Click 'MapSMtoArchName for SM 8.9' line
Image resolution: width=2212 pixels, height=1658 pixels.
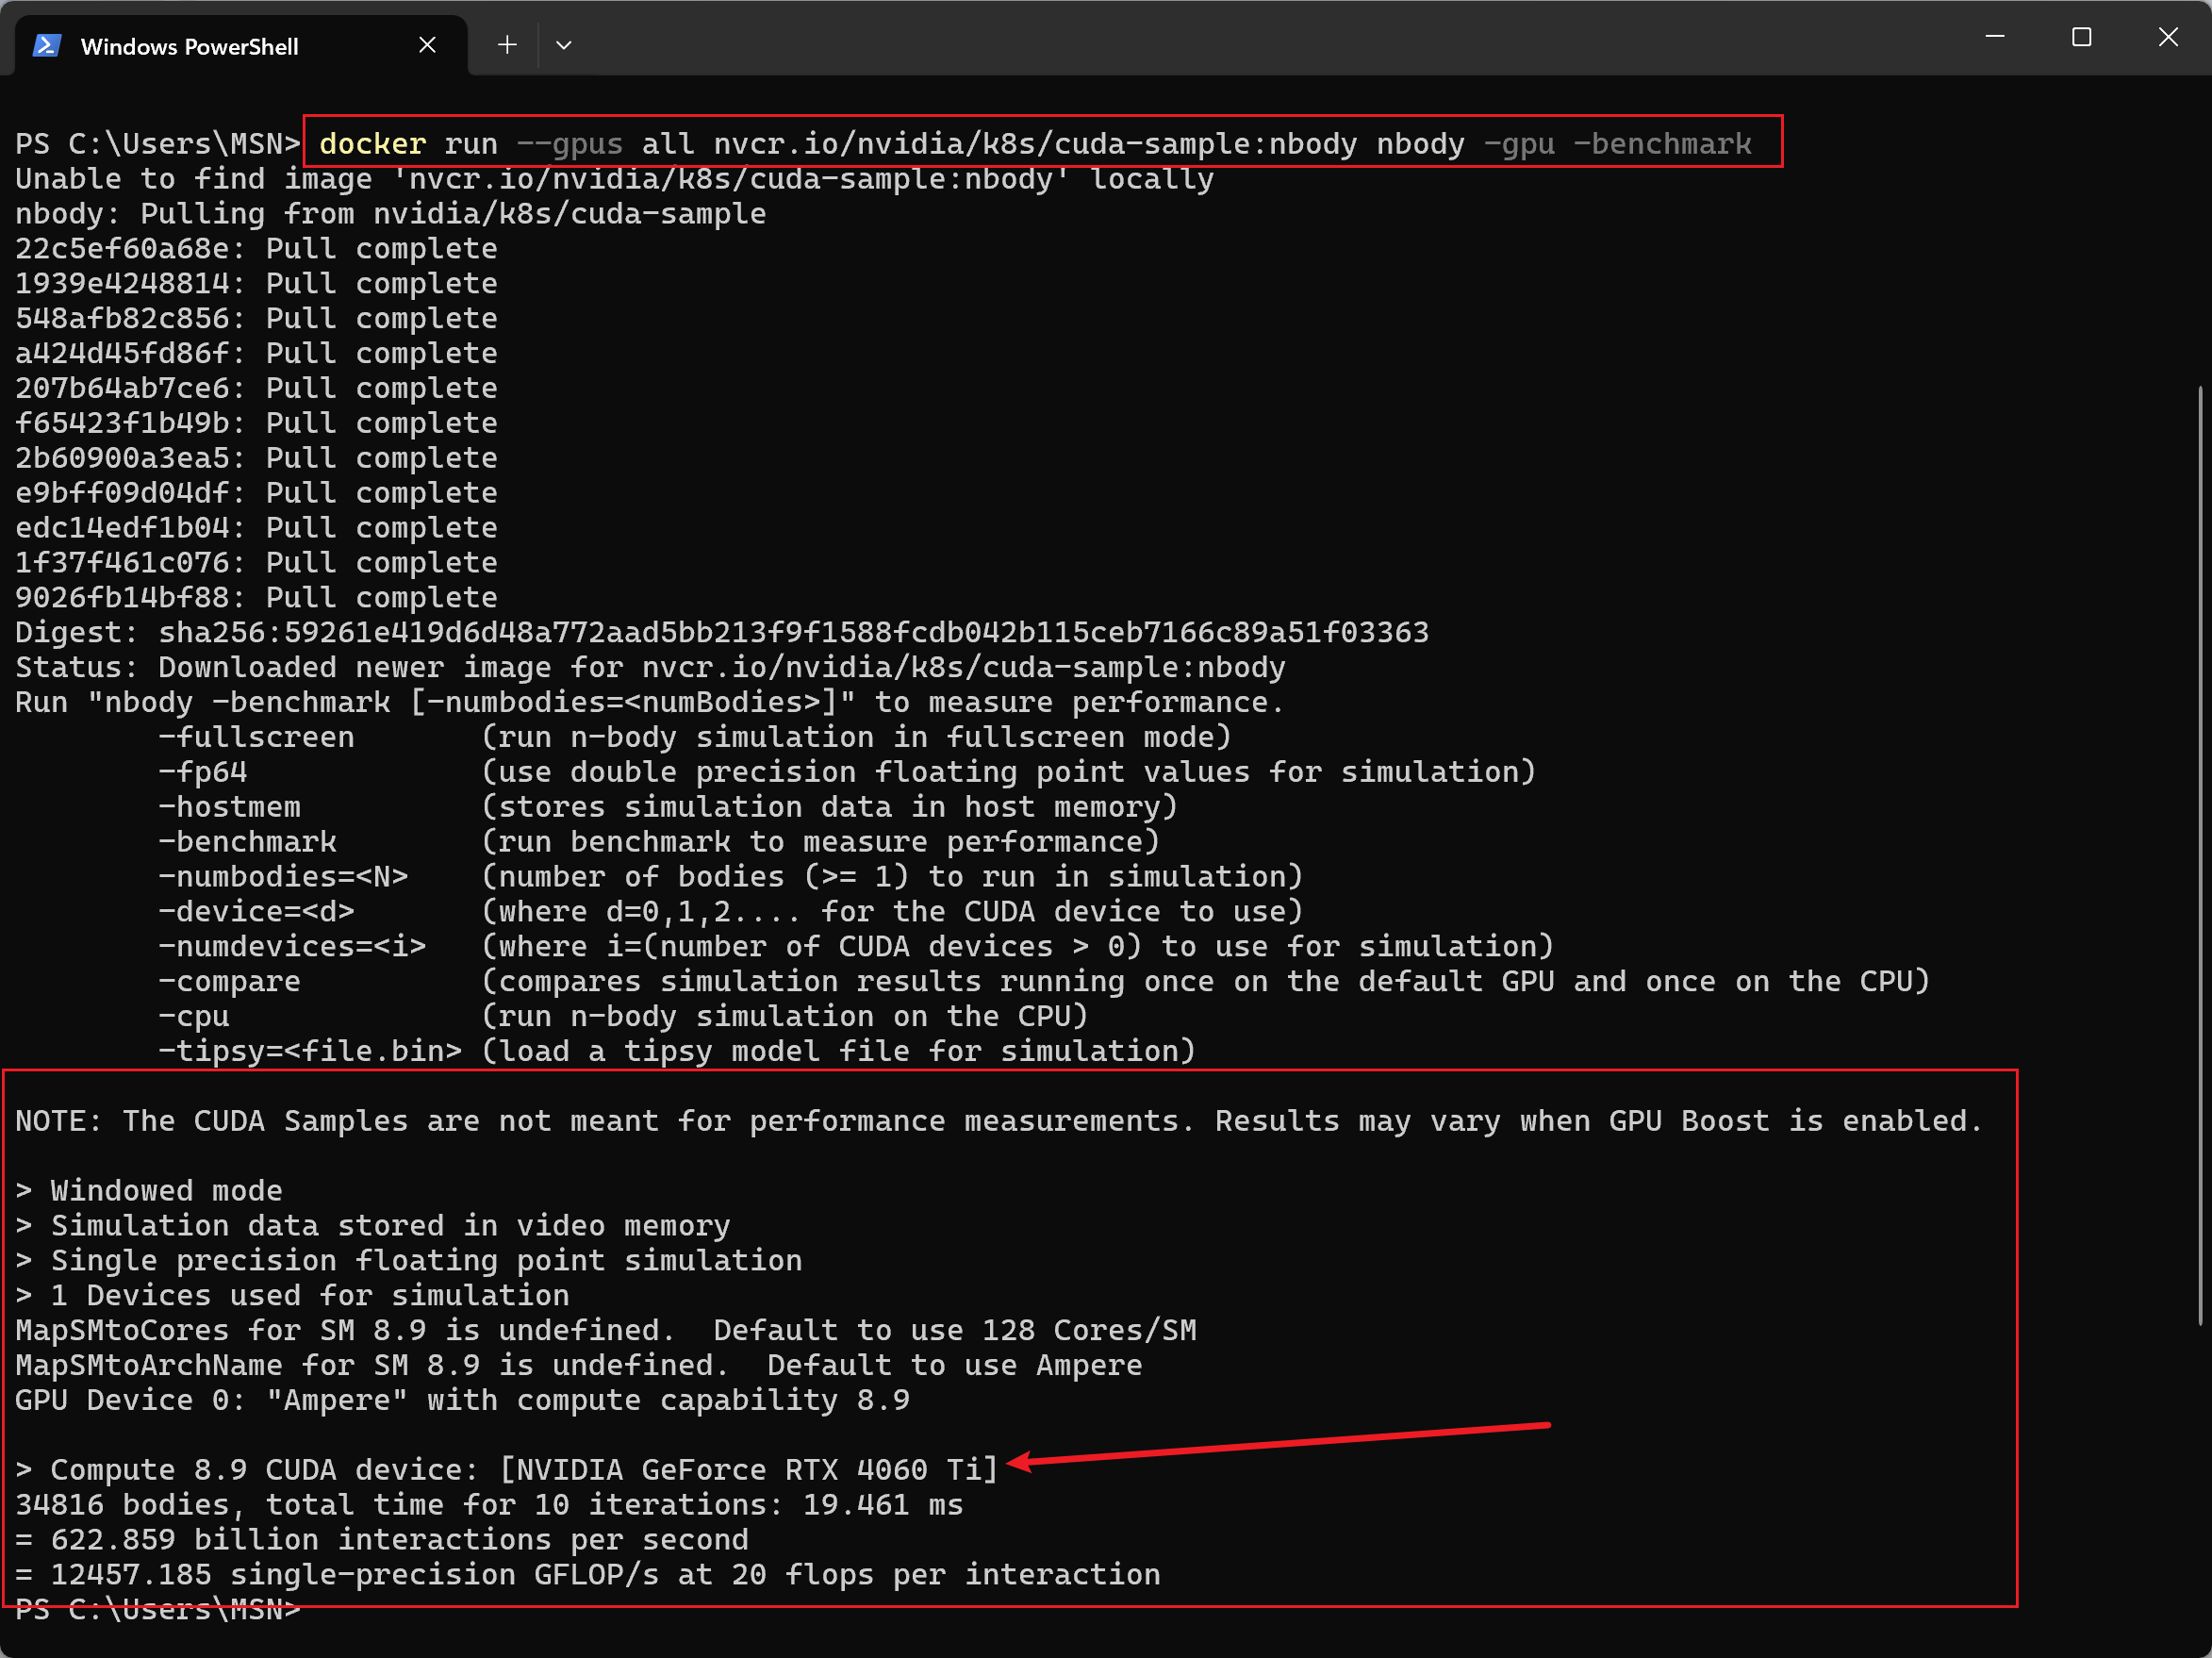tap(579, 1366)
